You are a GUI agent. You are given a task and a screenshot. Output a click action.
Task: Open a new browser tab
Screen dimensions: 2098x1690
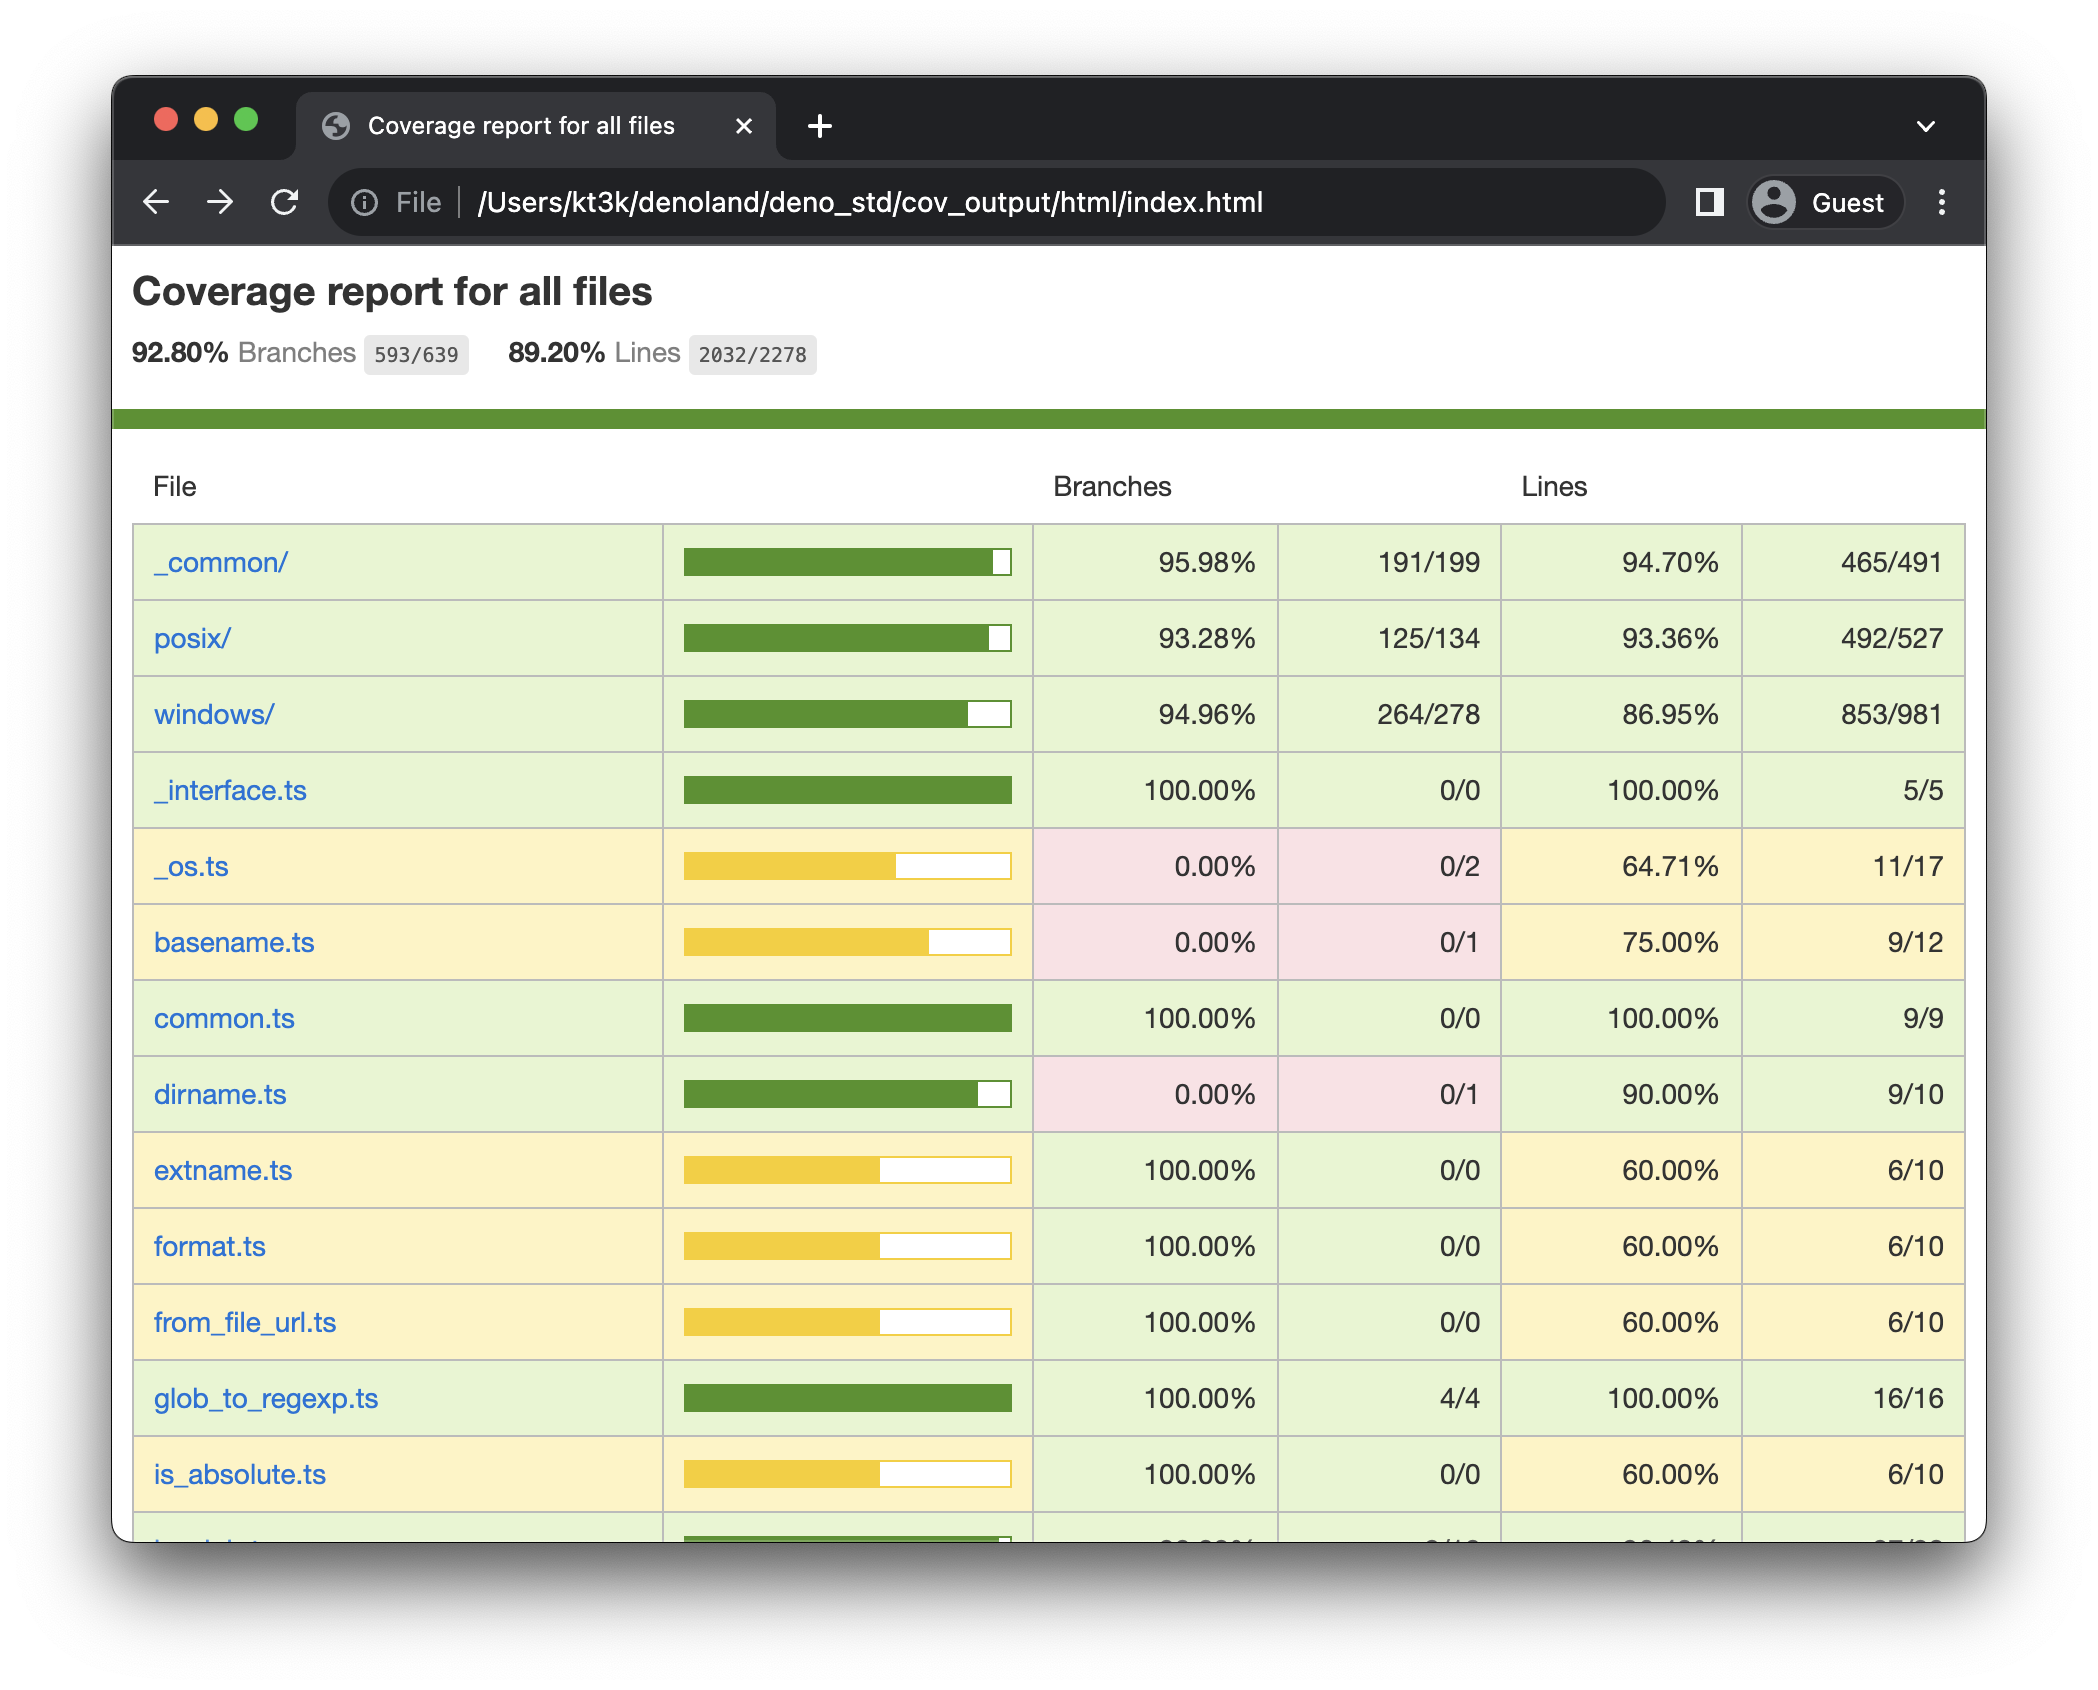pos(820,125)
